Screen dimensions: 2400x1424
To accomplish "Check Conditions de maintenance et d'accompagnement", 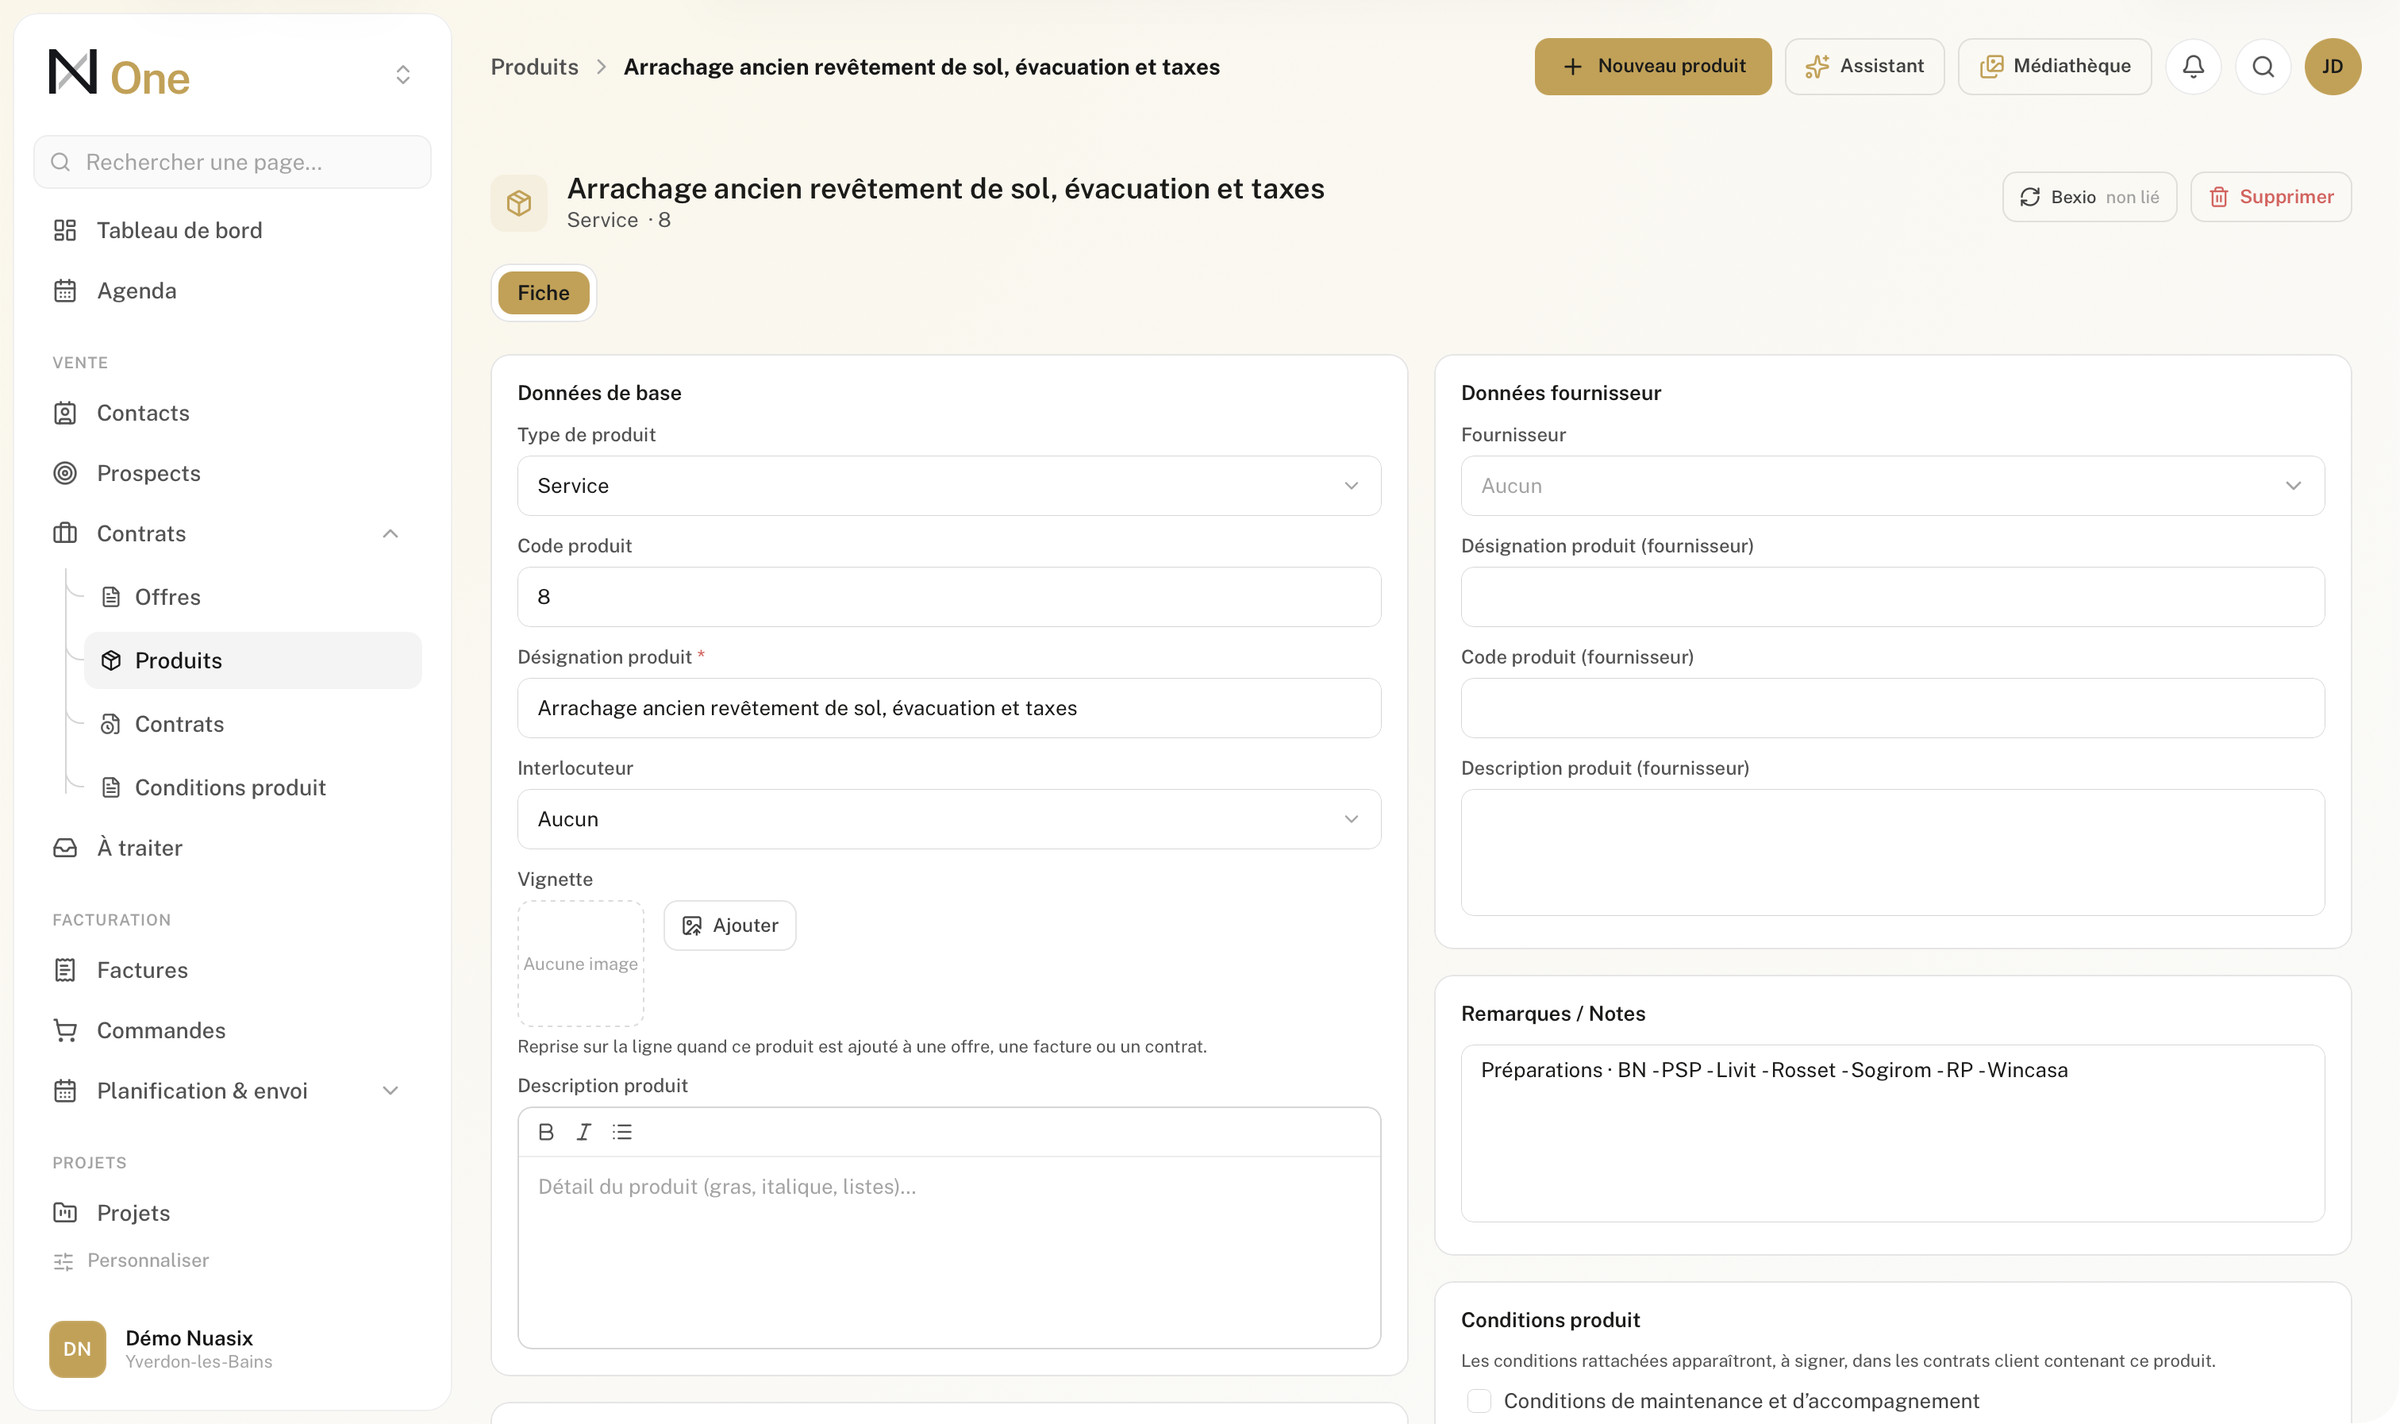I will (x=1479, y=1401).
